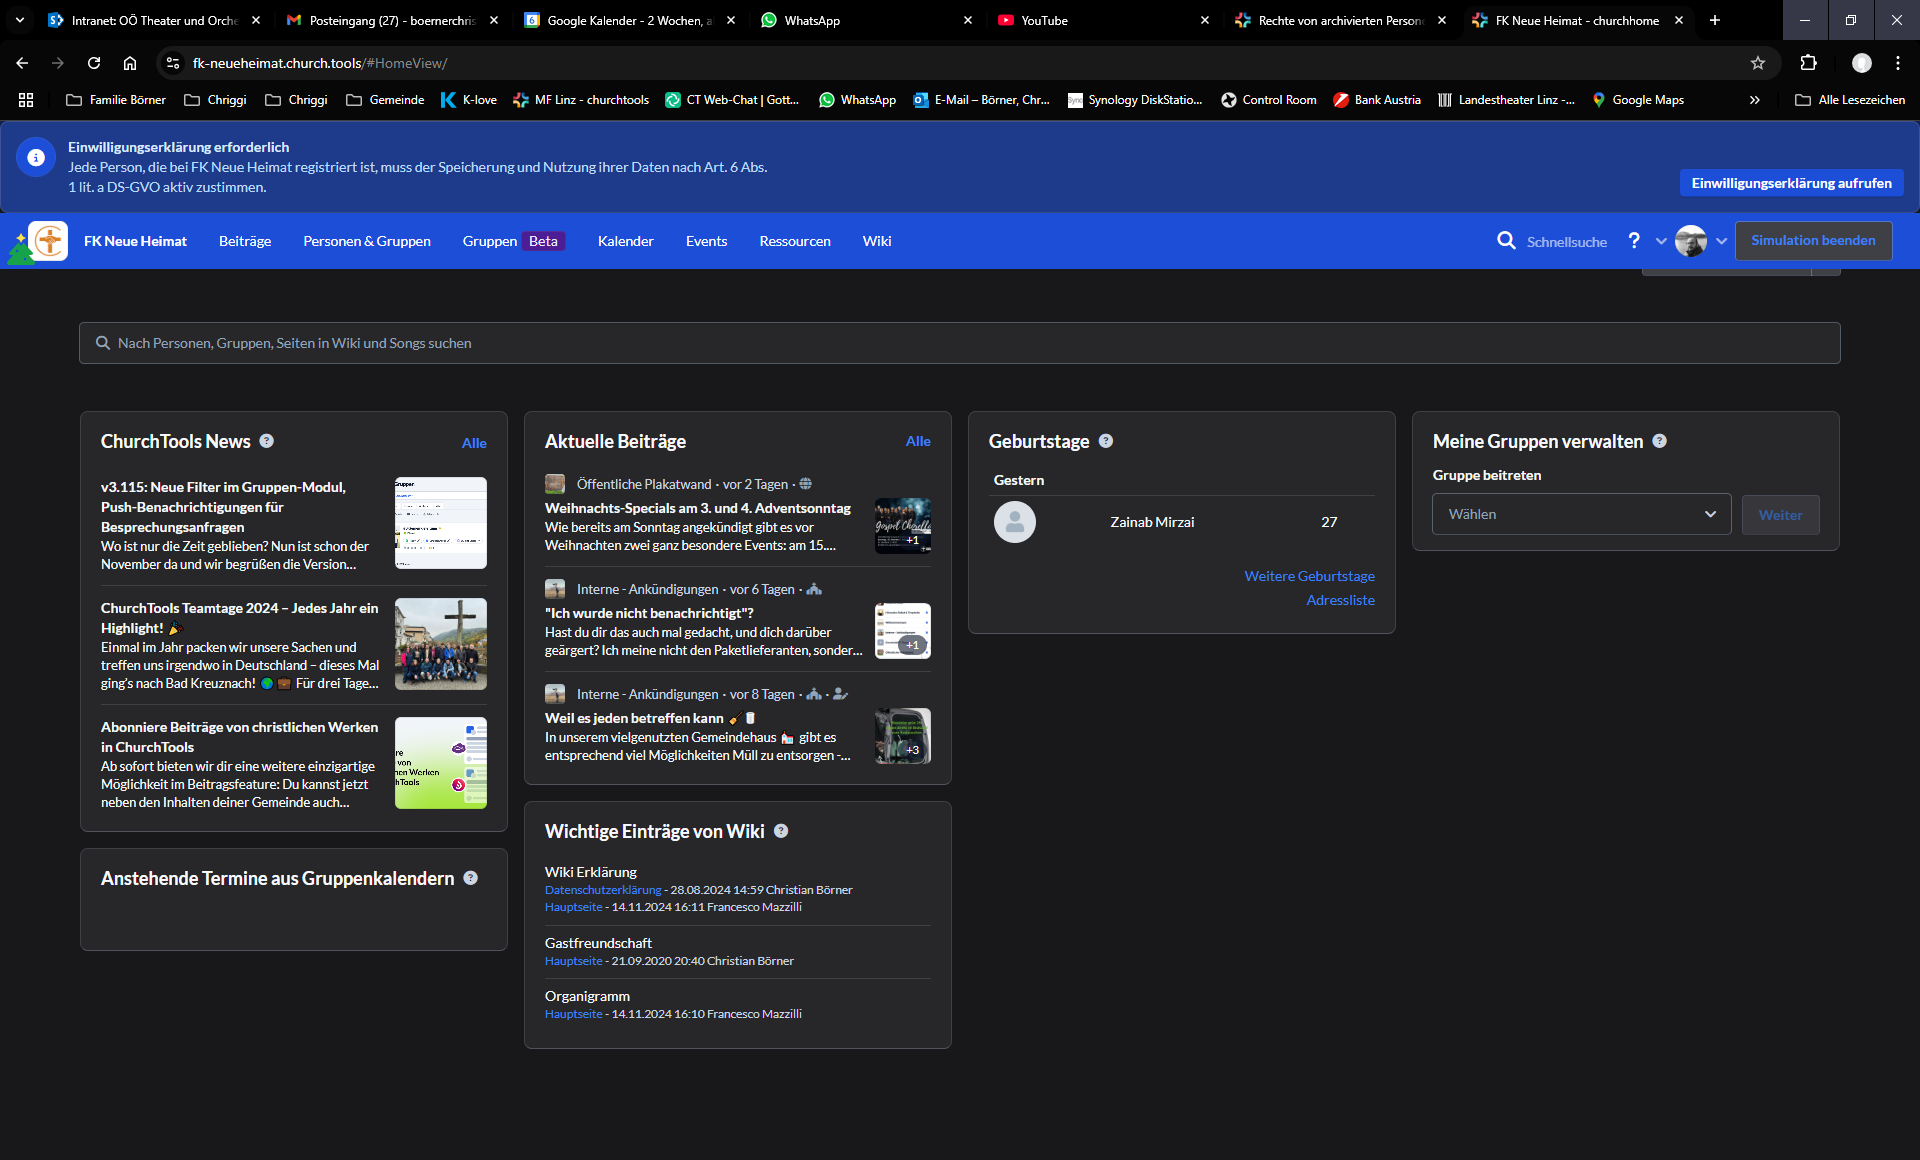Viewport: 1920px width, 1160px height.
Task: Open the Chrome profile circle icon
Action: (1862, 63)
